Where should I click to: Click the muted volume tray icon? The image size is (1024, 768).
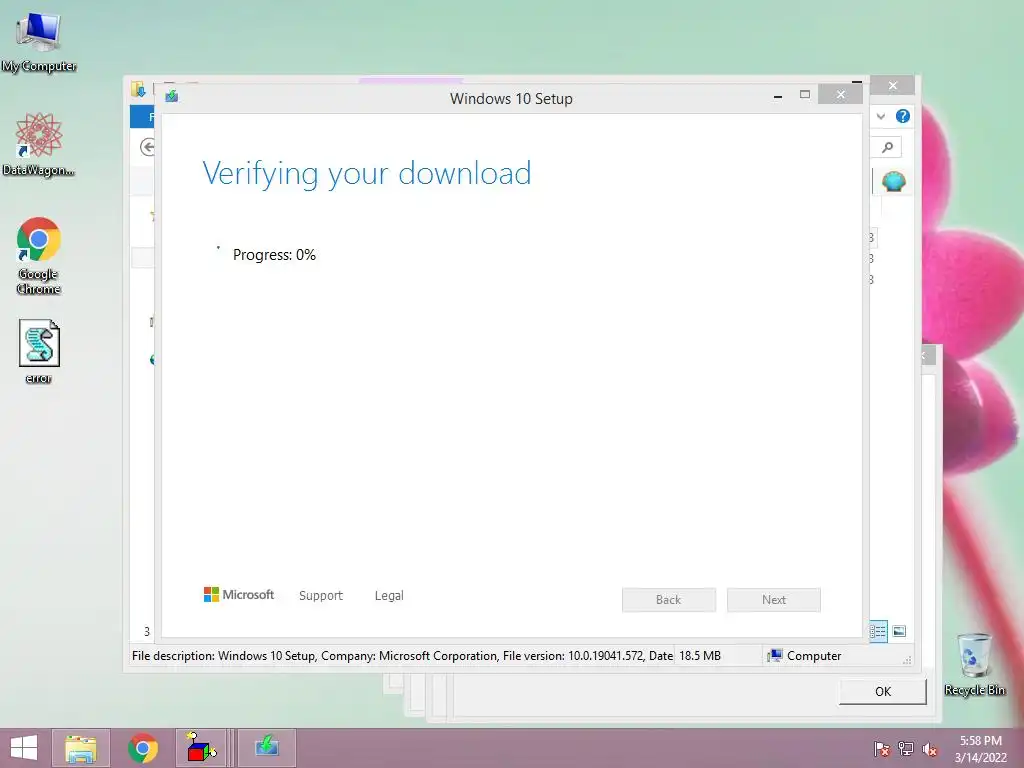[x=930, y=749]
